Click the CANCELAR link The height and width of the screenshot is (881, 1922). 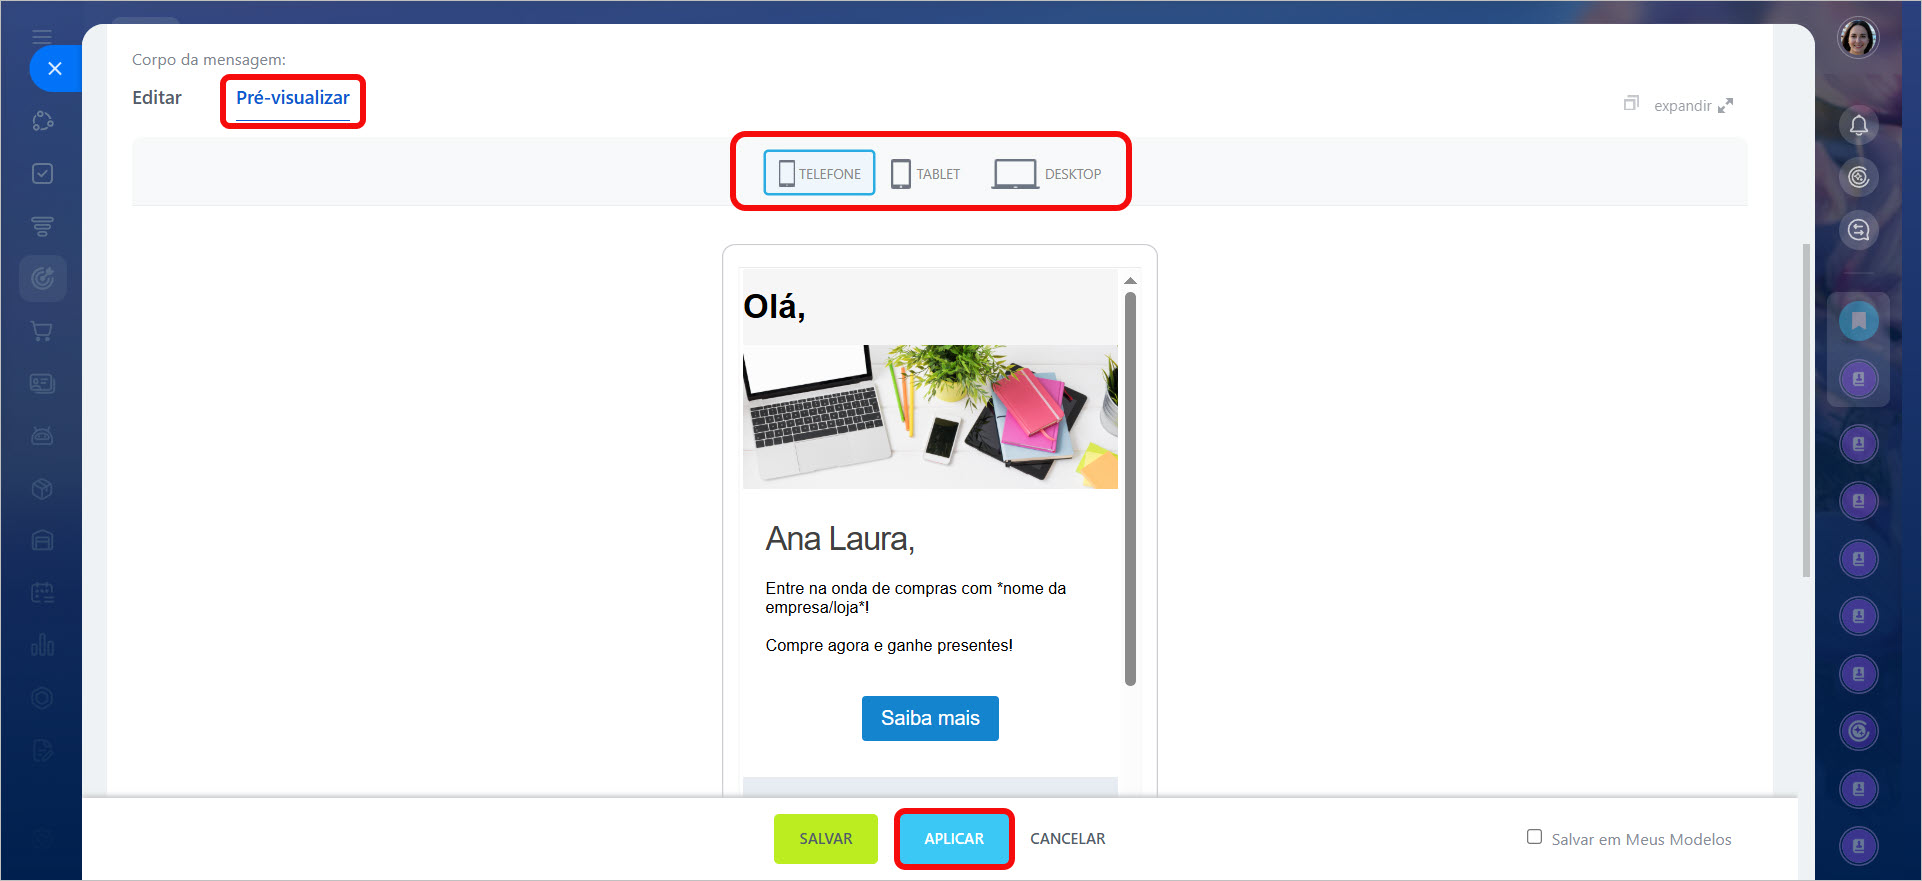(1068, 839)
